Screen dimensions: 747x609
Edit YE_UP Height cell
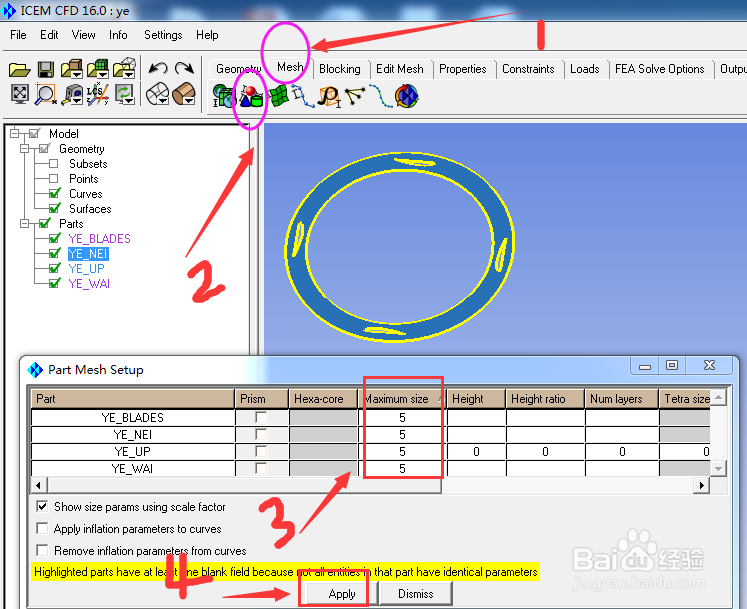pos(476,451)
